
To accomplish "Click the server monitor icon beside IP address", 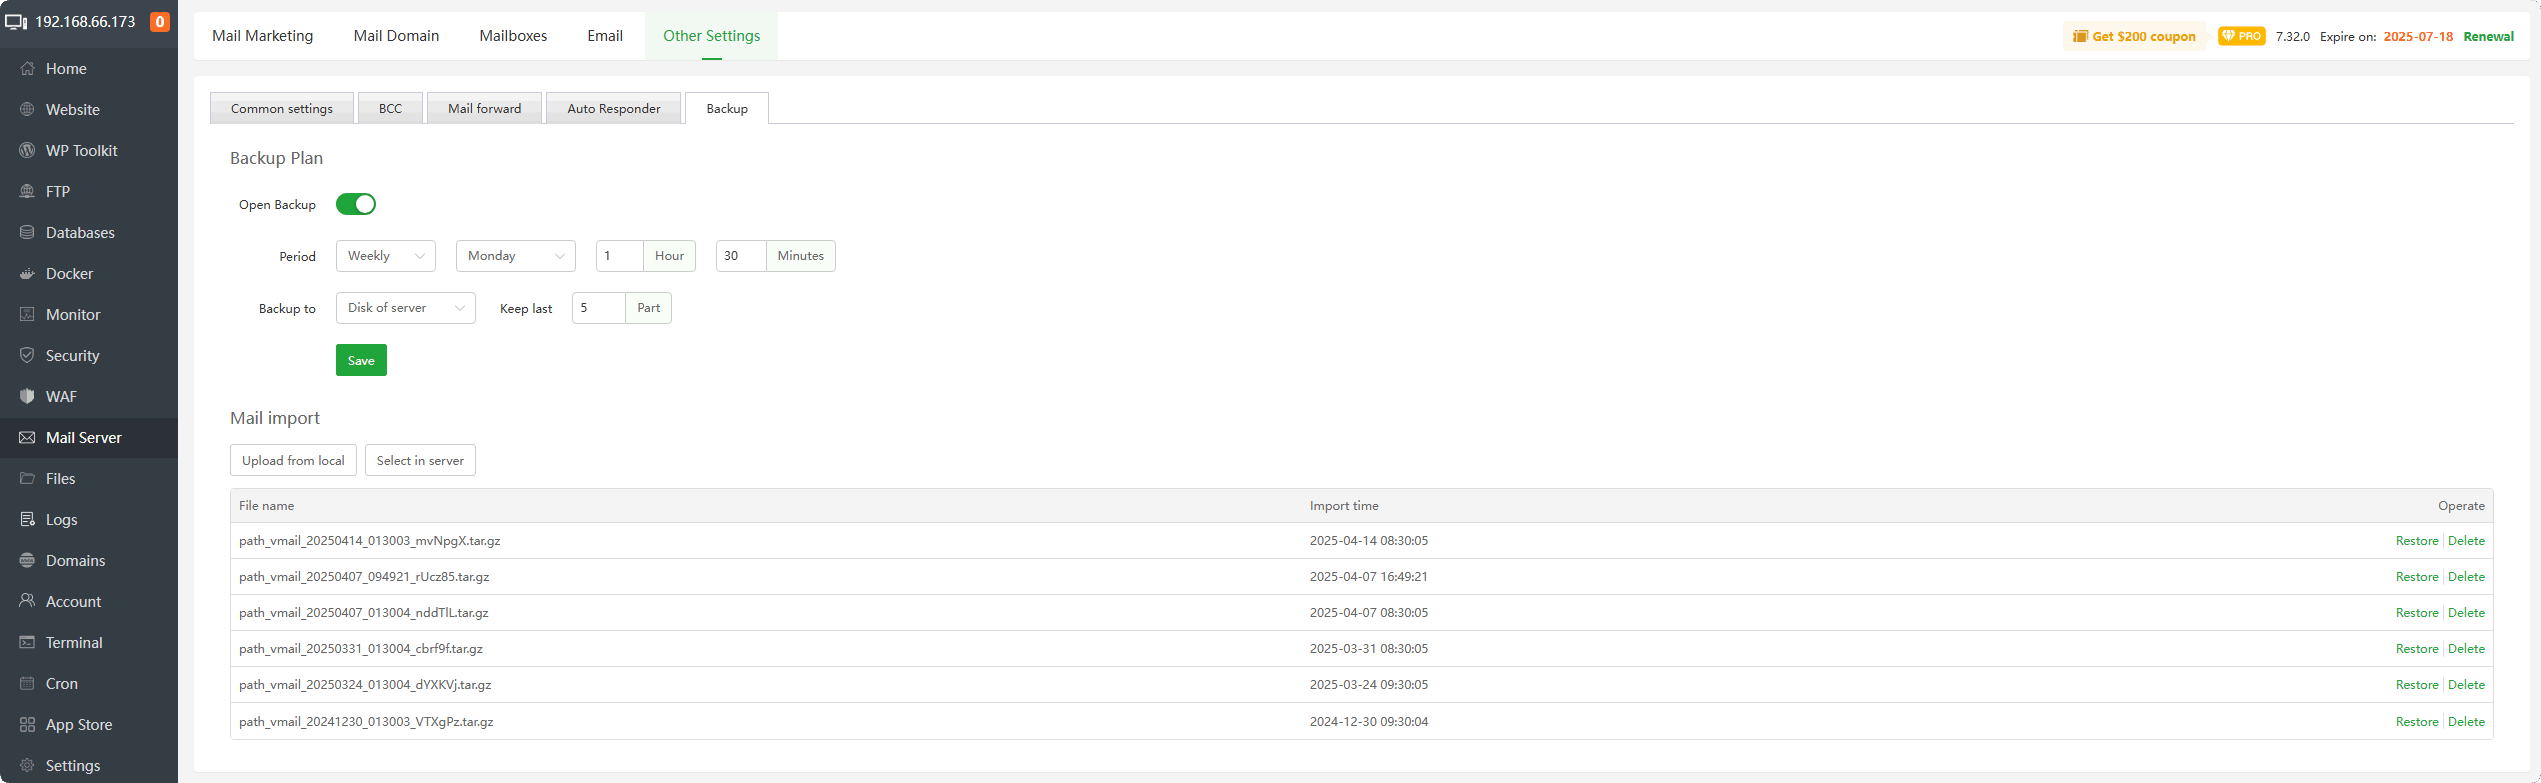I will [16, 22].
